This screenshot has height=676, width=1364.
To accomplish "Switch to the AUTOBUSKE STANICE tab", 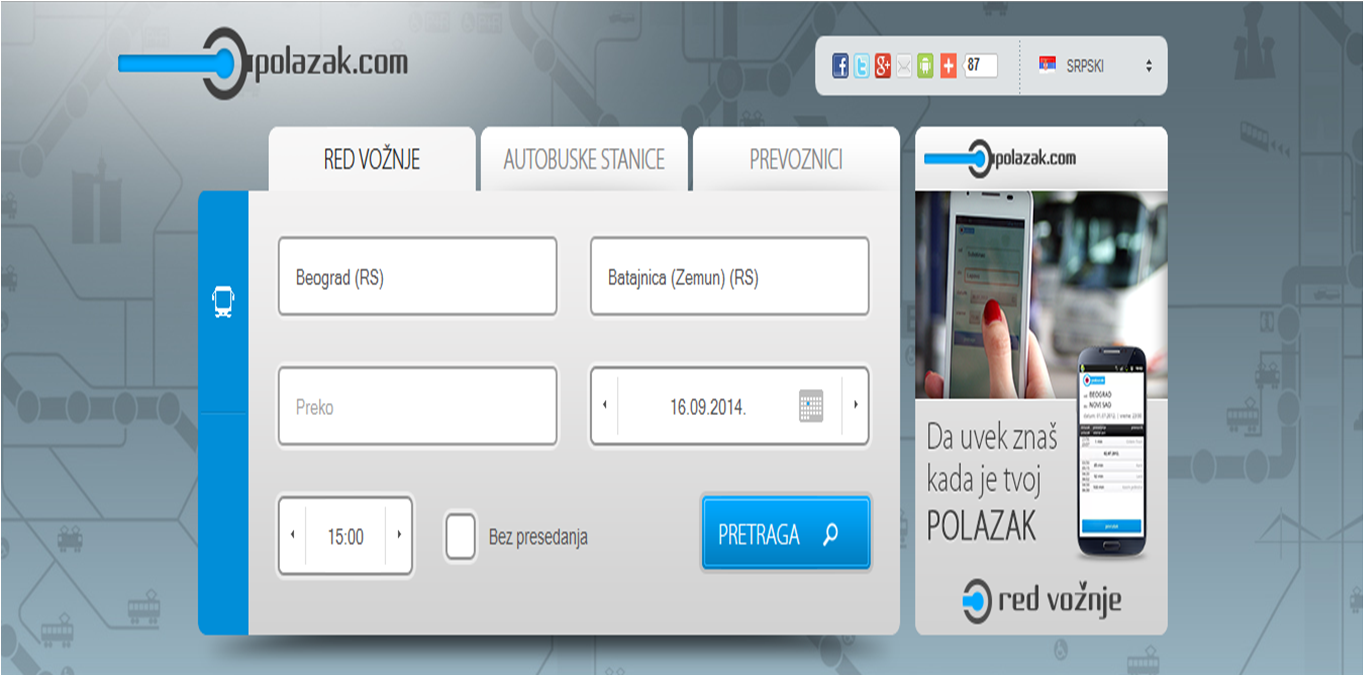I will (585, 157).
